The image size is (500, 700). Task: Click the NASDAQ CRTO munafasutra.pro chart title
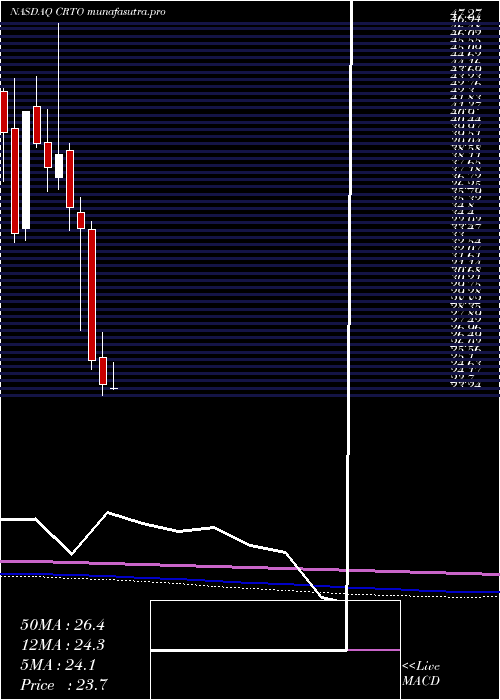click(x=88, y=12)
